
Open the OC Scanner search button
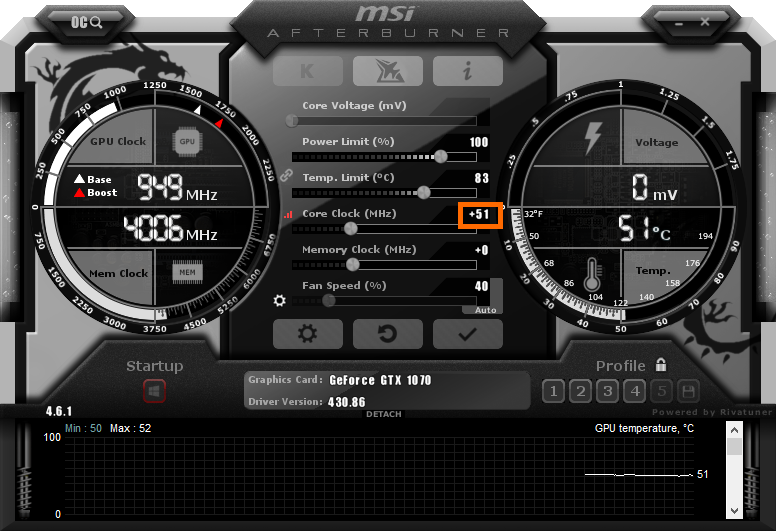[88, 21]
